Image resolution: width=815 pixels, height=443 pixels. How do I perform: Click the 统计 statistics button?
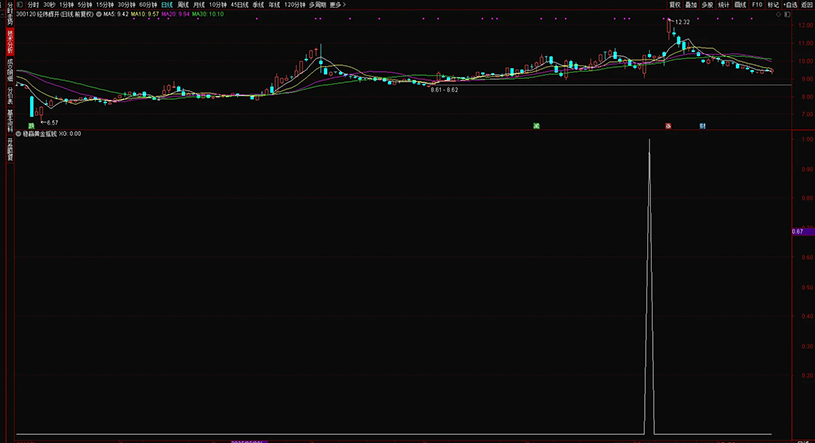coord(724,5)
